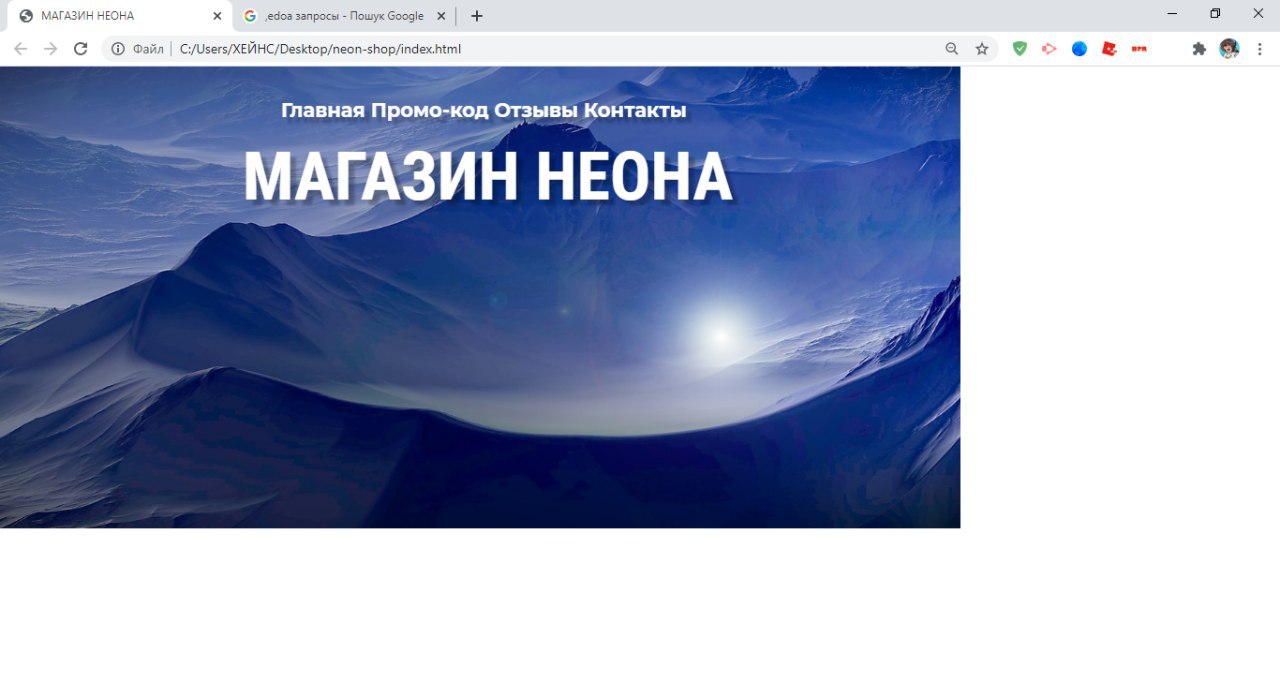
Task: View site information icon
Action: click(118, 48)
